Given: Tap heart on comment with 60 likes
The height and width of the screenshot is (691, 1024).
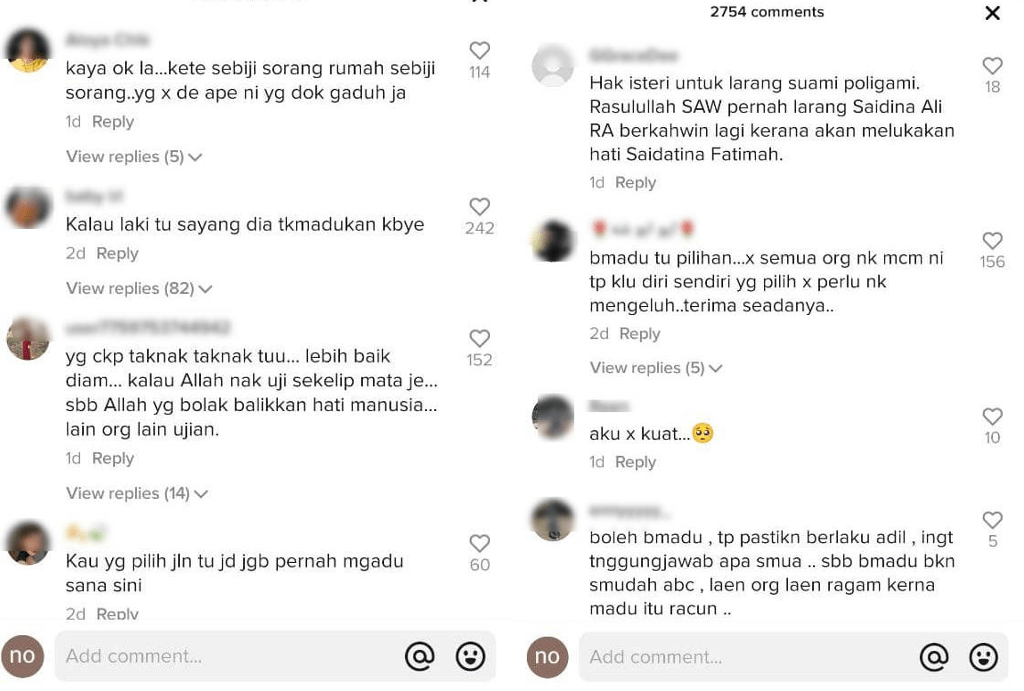Looking at the screenshot, I should pos(479,543).
